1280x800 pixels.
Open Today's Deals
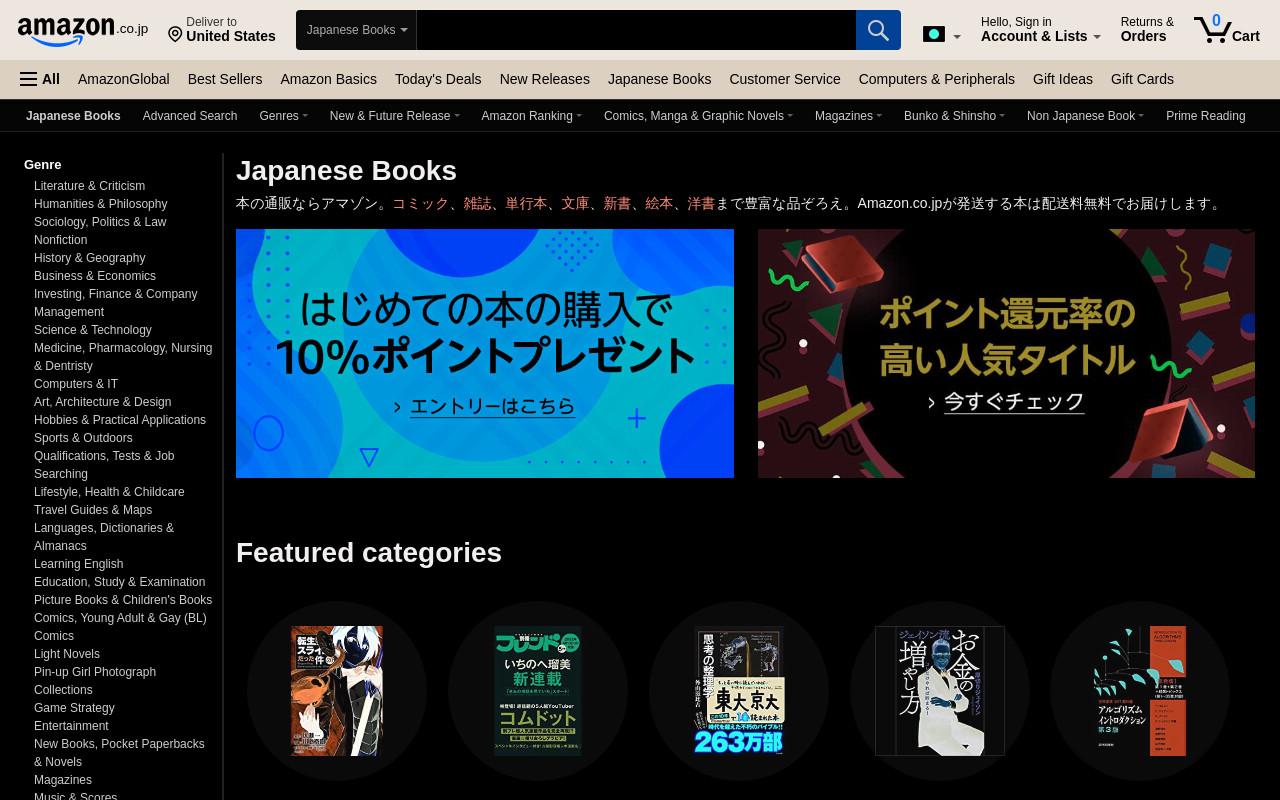(x=438, y=79)
